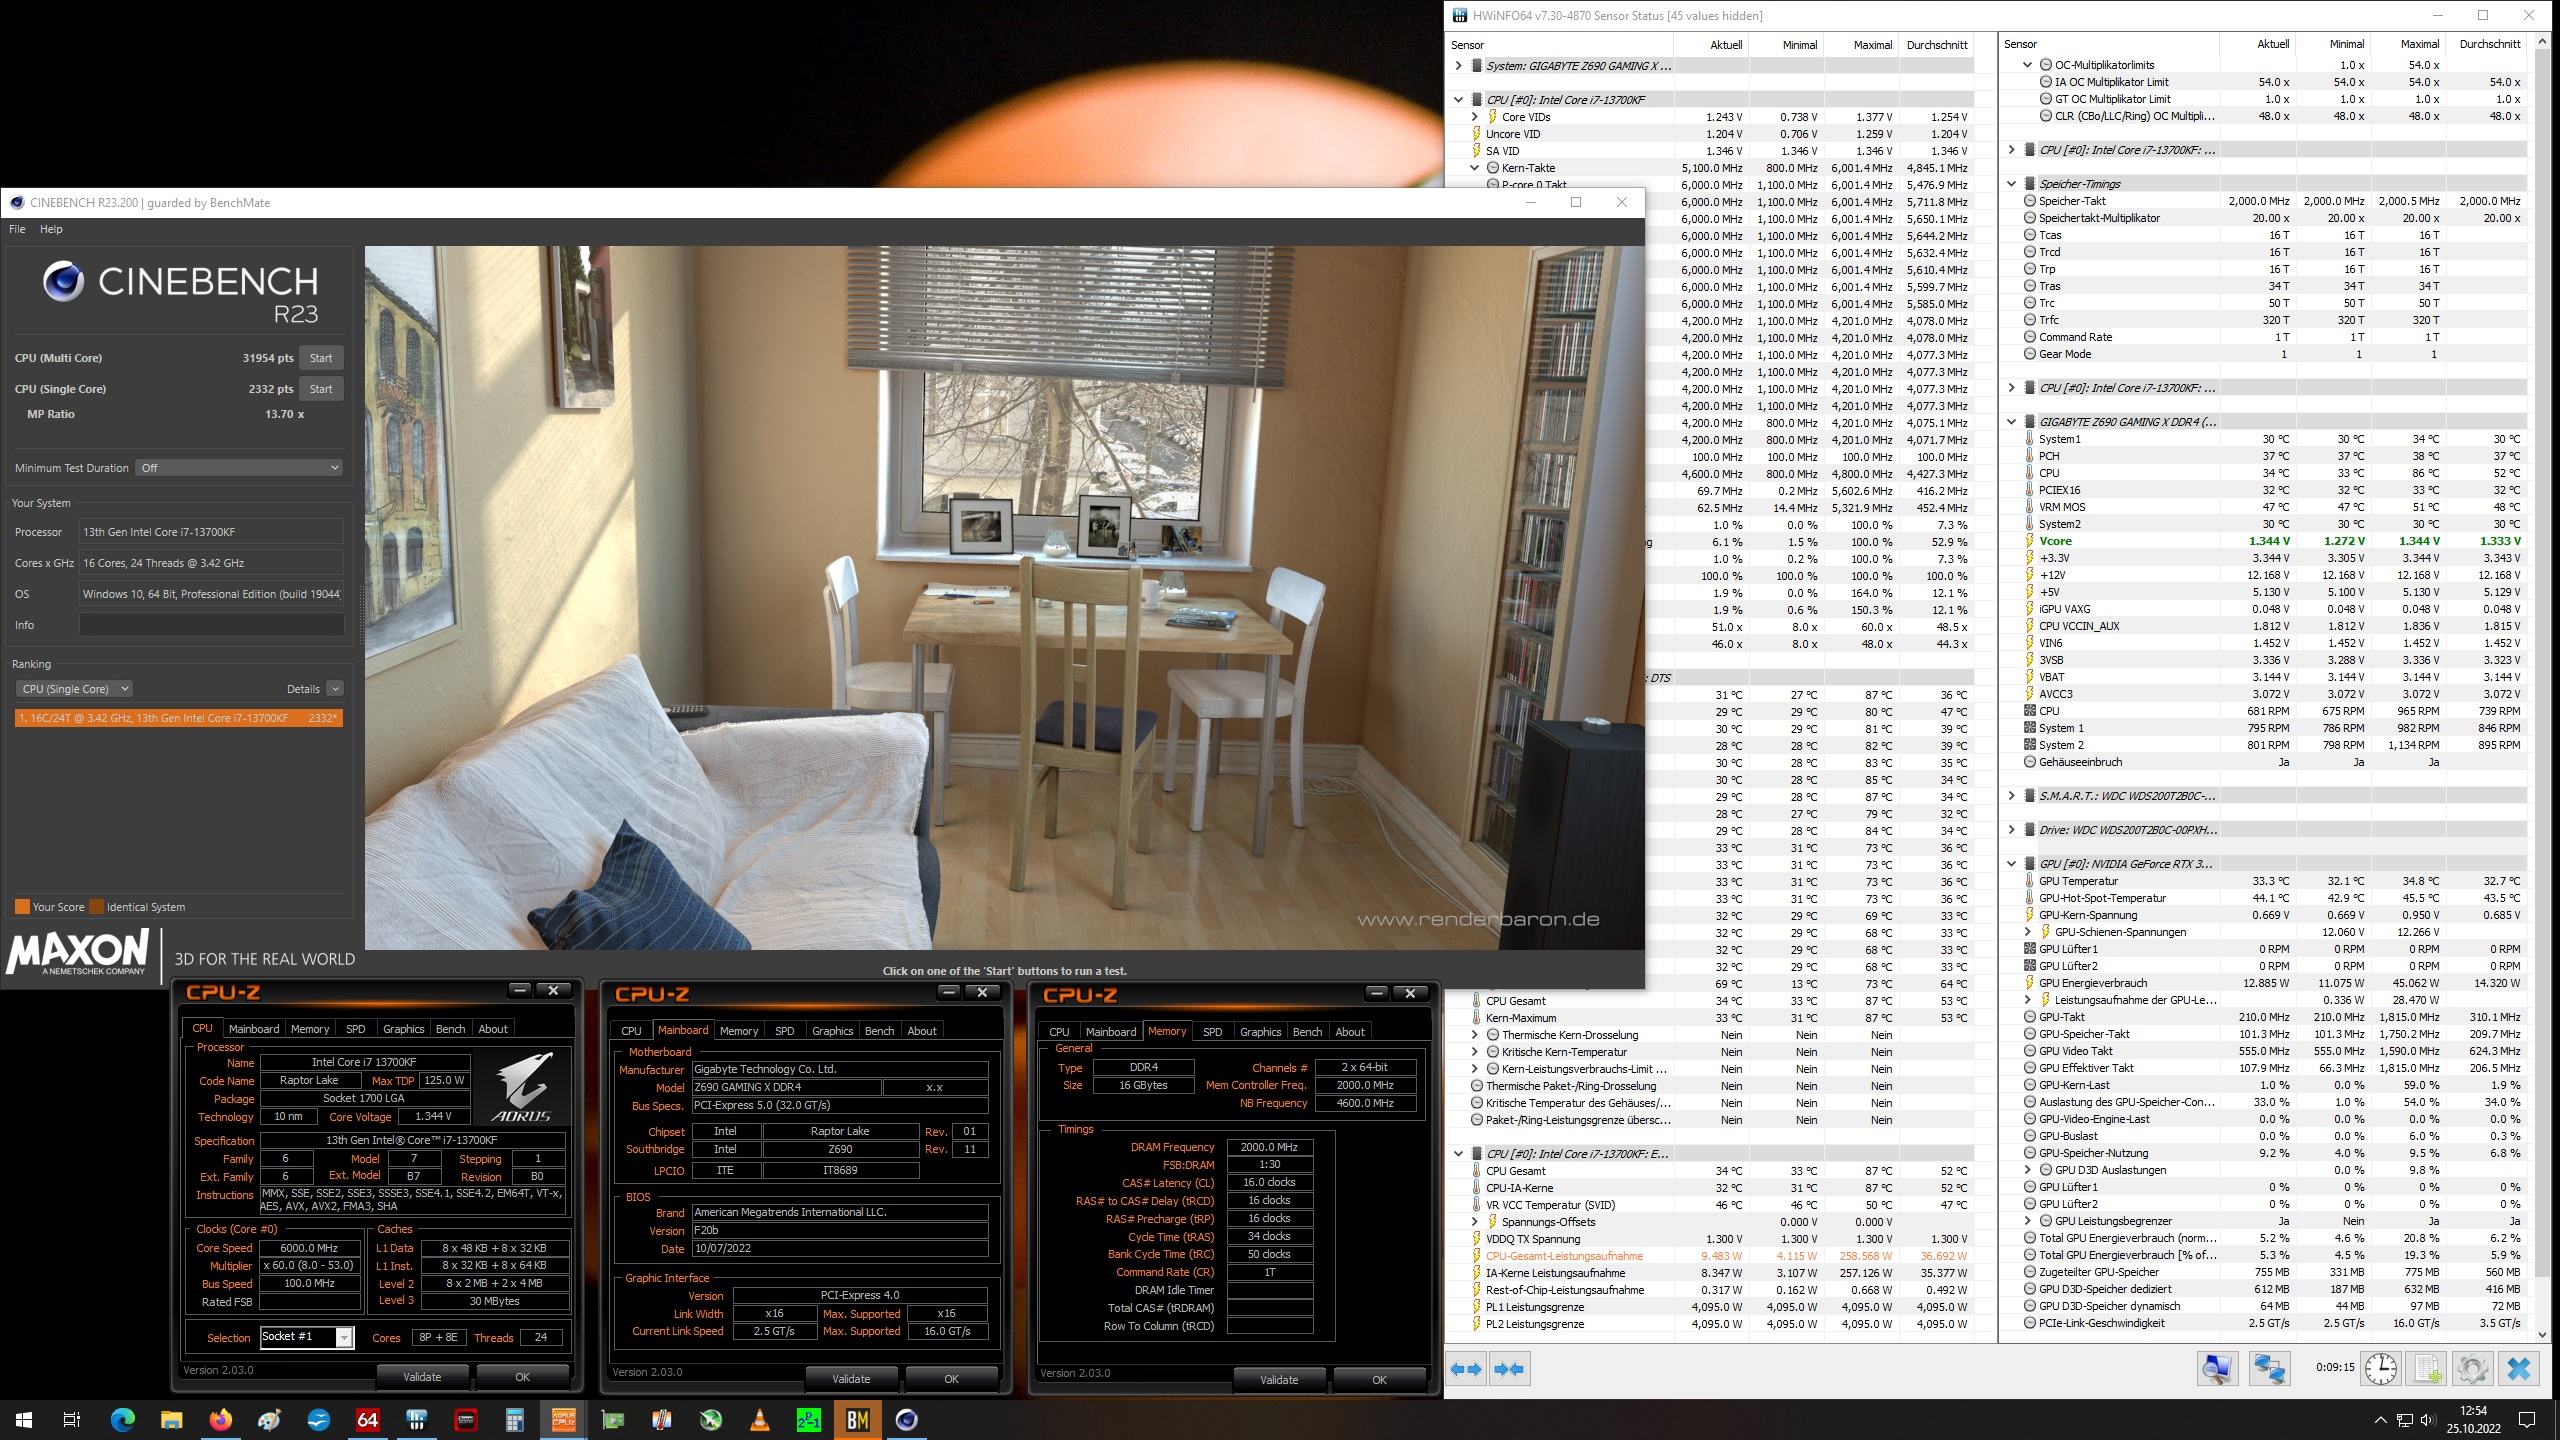The height and width of the screenshot is (1440, 2560).
Task: Click HWiNFO collapse columns arrows button
Action: (1509, 1368)
